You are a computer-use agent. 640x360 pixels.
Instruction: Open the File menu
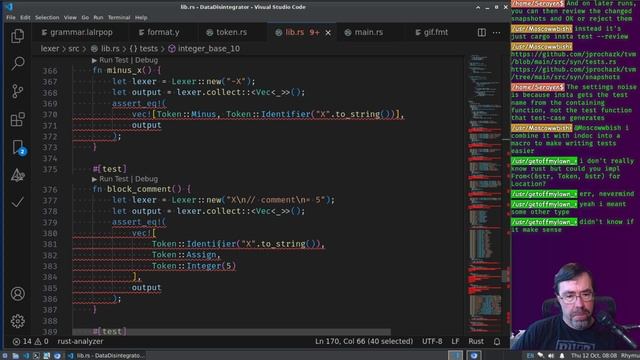11,18
